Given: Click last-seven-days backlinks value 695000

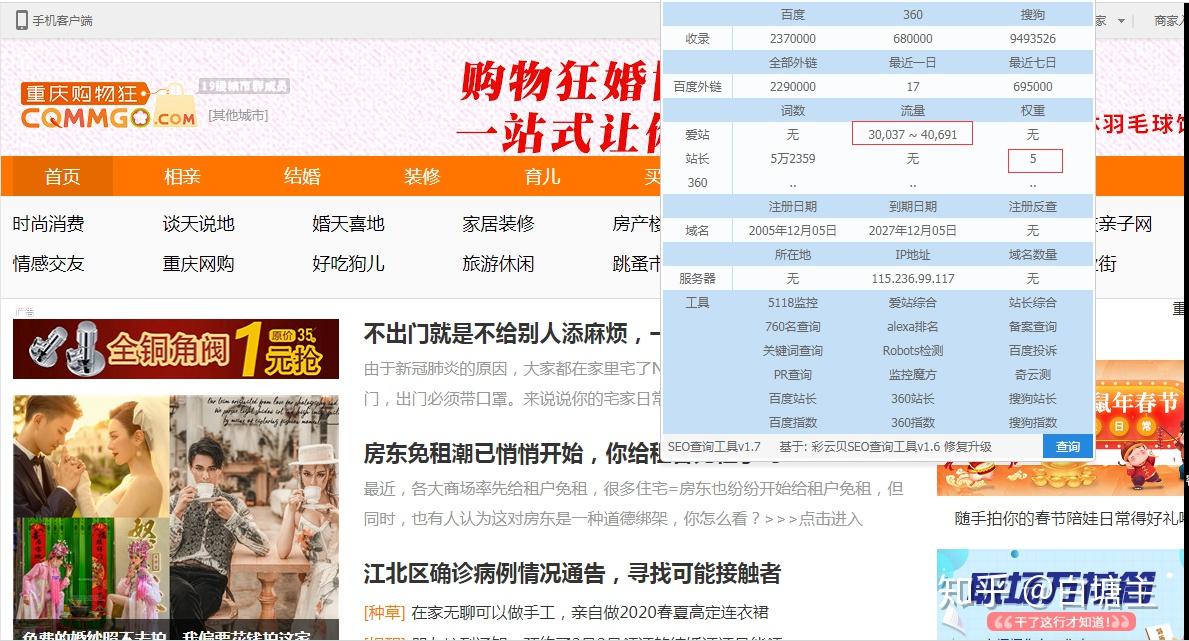Looking at the screenshot, I should [1032, 86].
